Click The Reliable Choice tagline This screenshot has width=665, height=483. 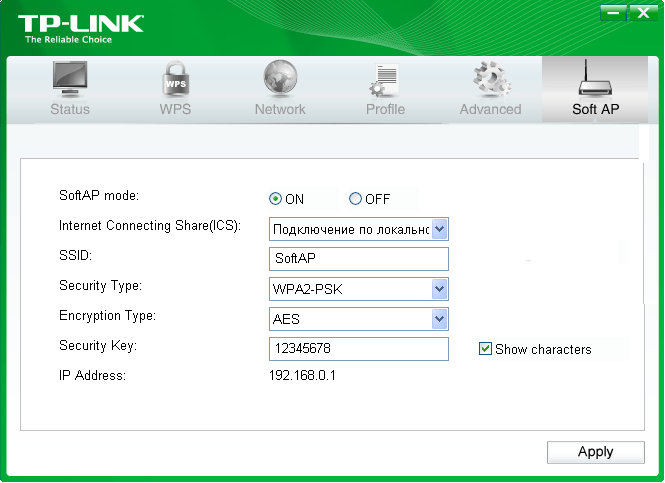68,40
